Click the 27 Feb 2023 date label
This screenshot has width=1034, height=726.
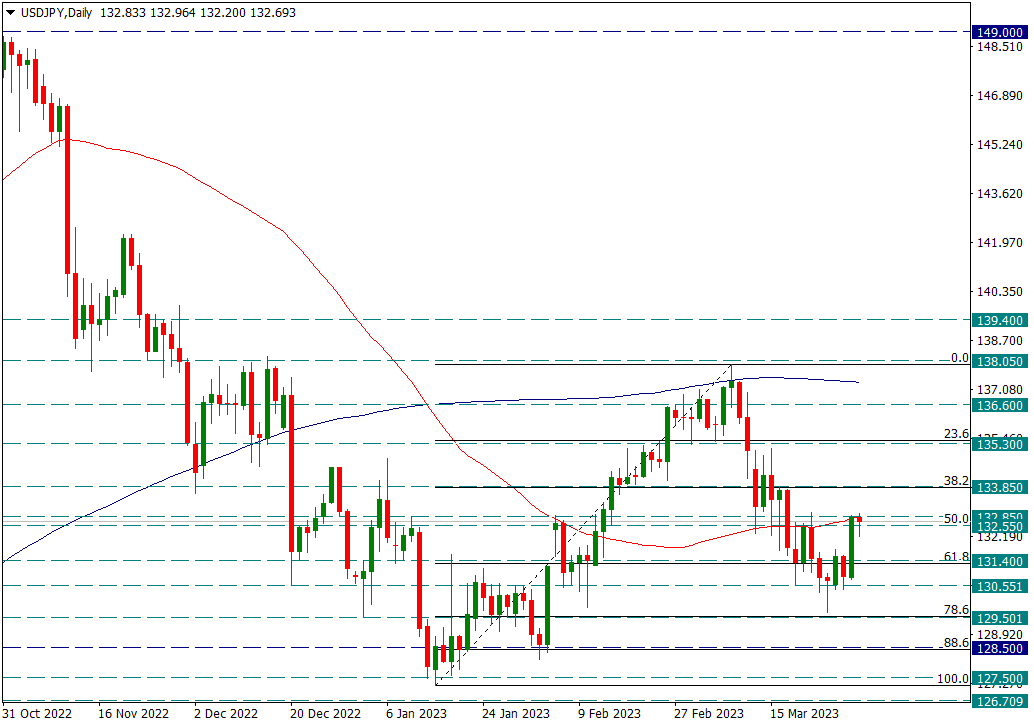tap(709, 713)
